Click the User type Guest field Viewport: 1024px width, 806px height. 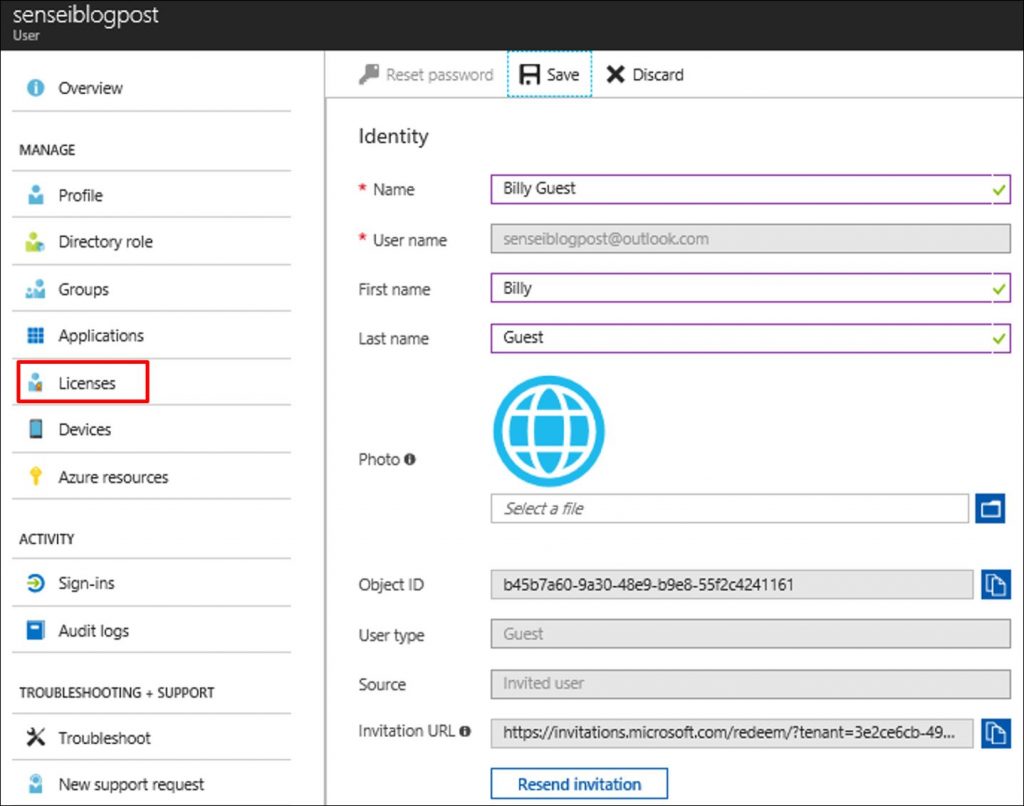750,634
